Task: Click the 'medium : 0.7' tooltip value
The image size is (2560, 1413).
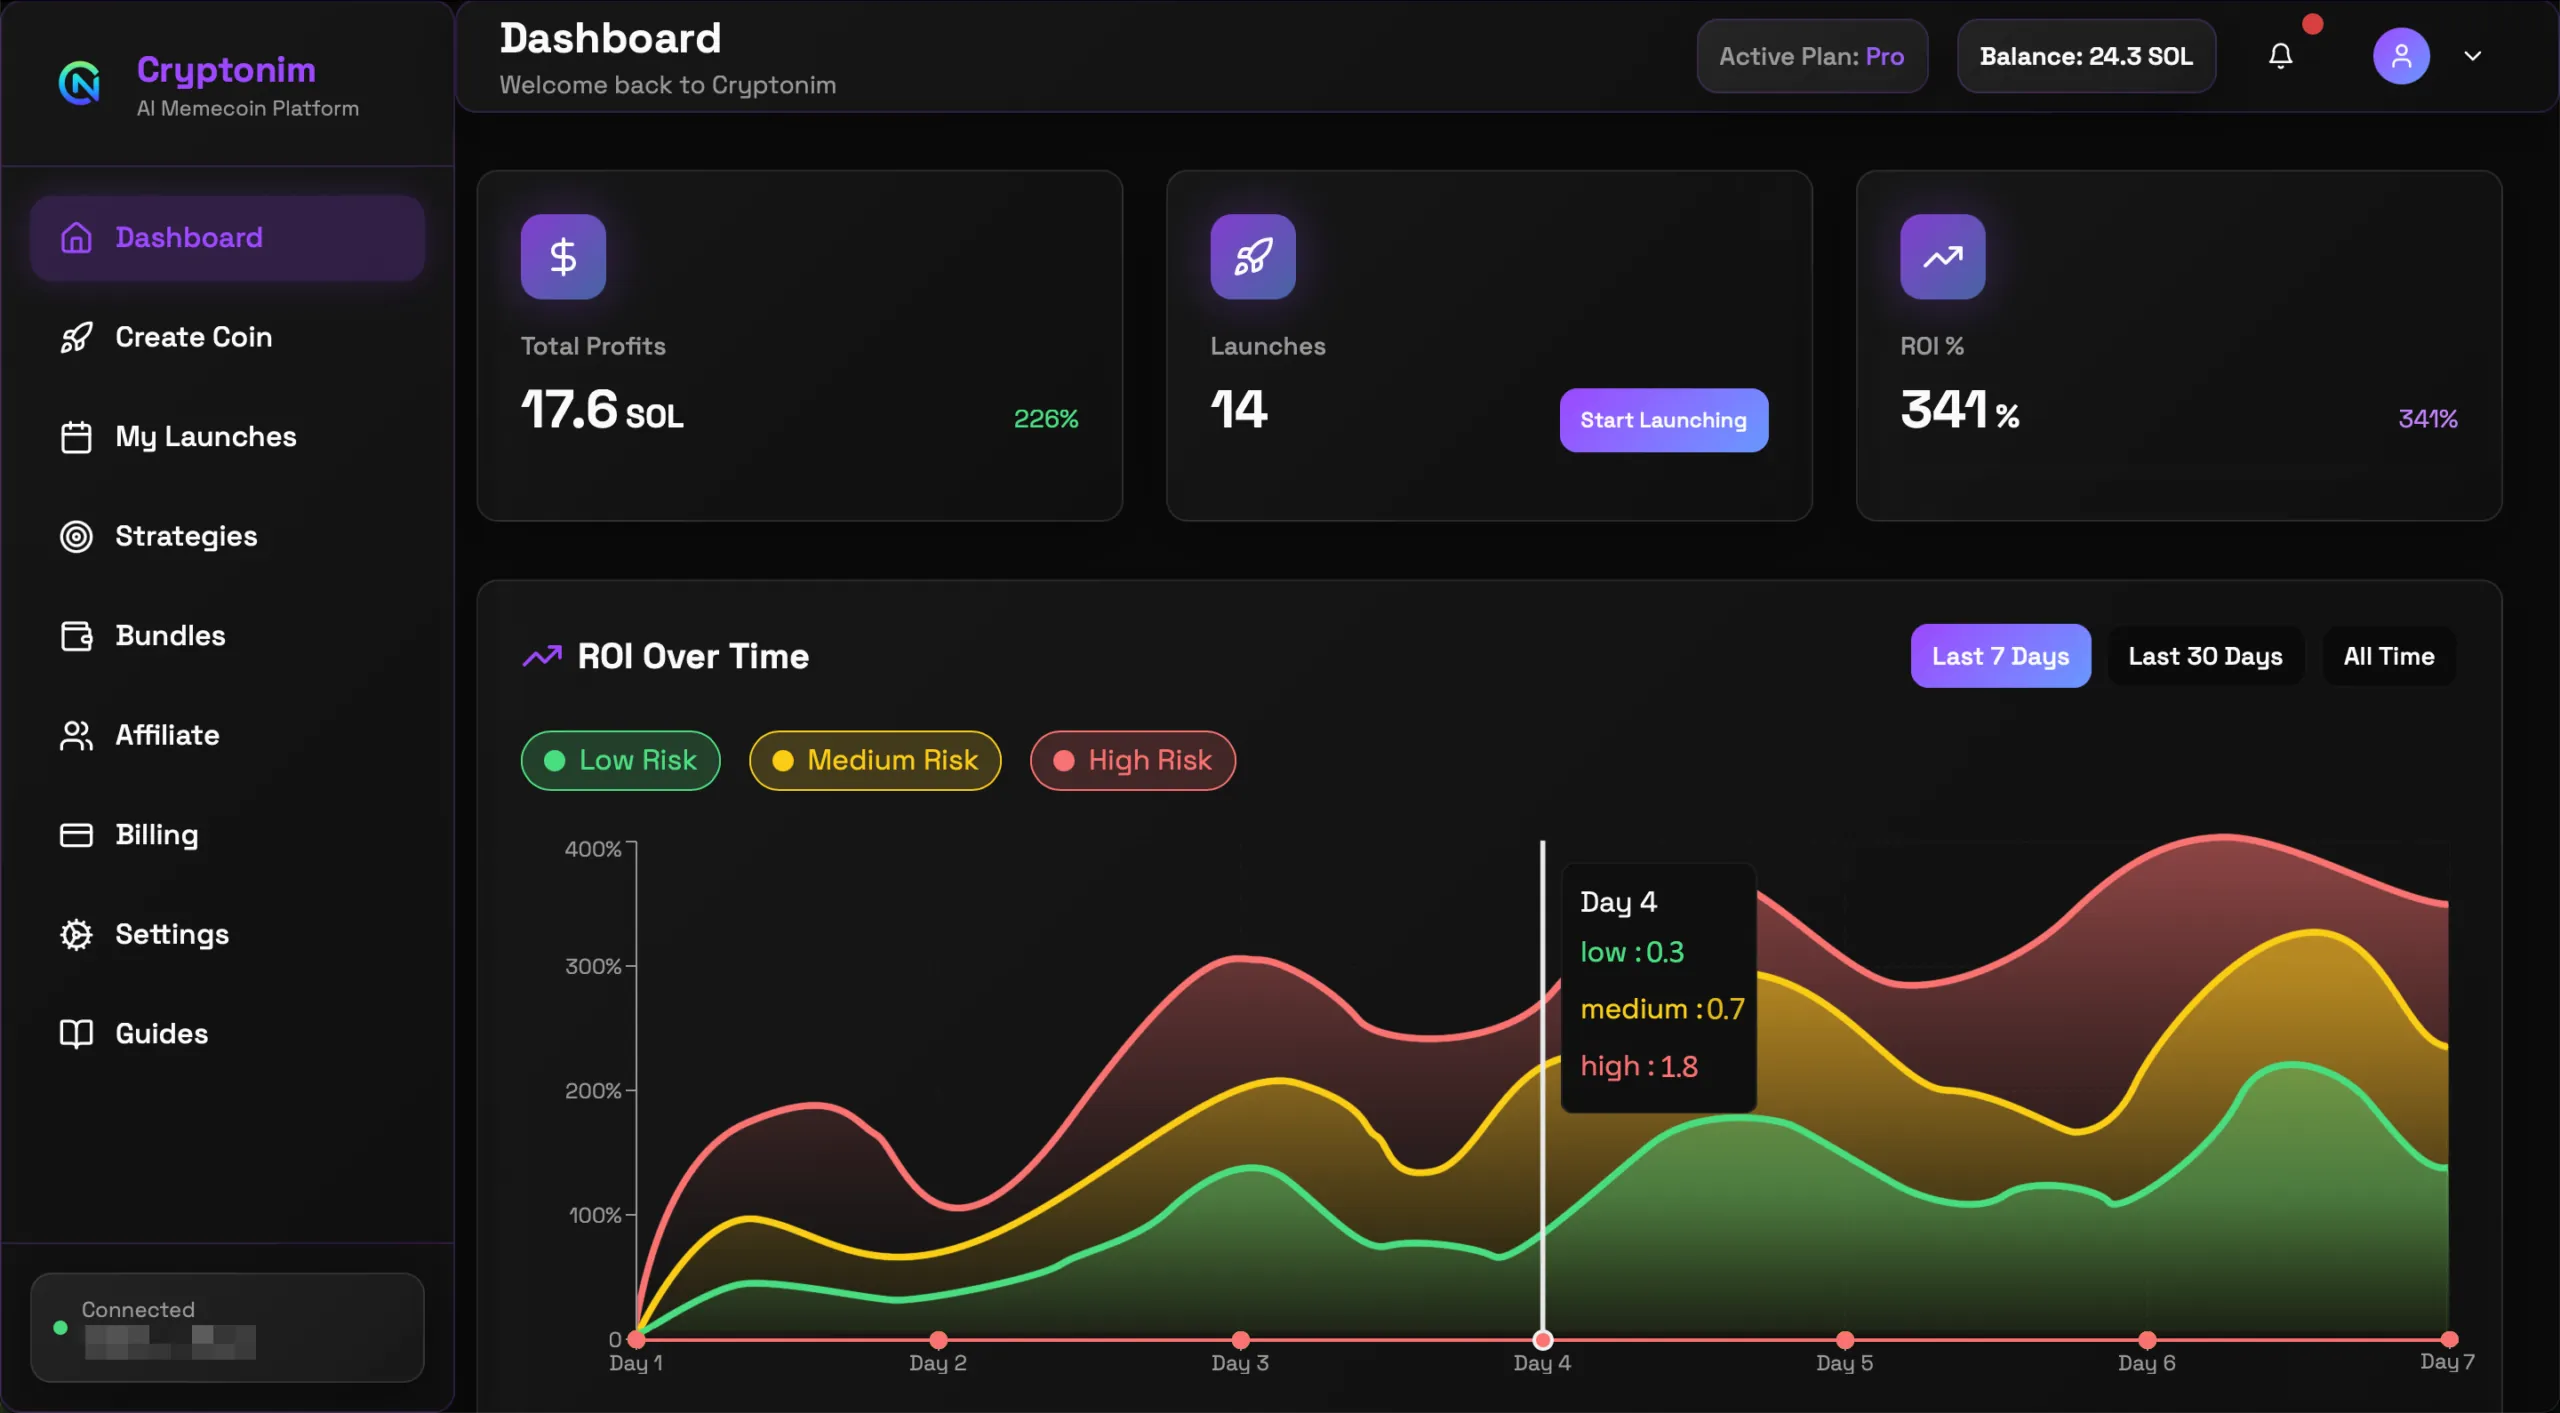Action: click(x=1662, y=1010)
